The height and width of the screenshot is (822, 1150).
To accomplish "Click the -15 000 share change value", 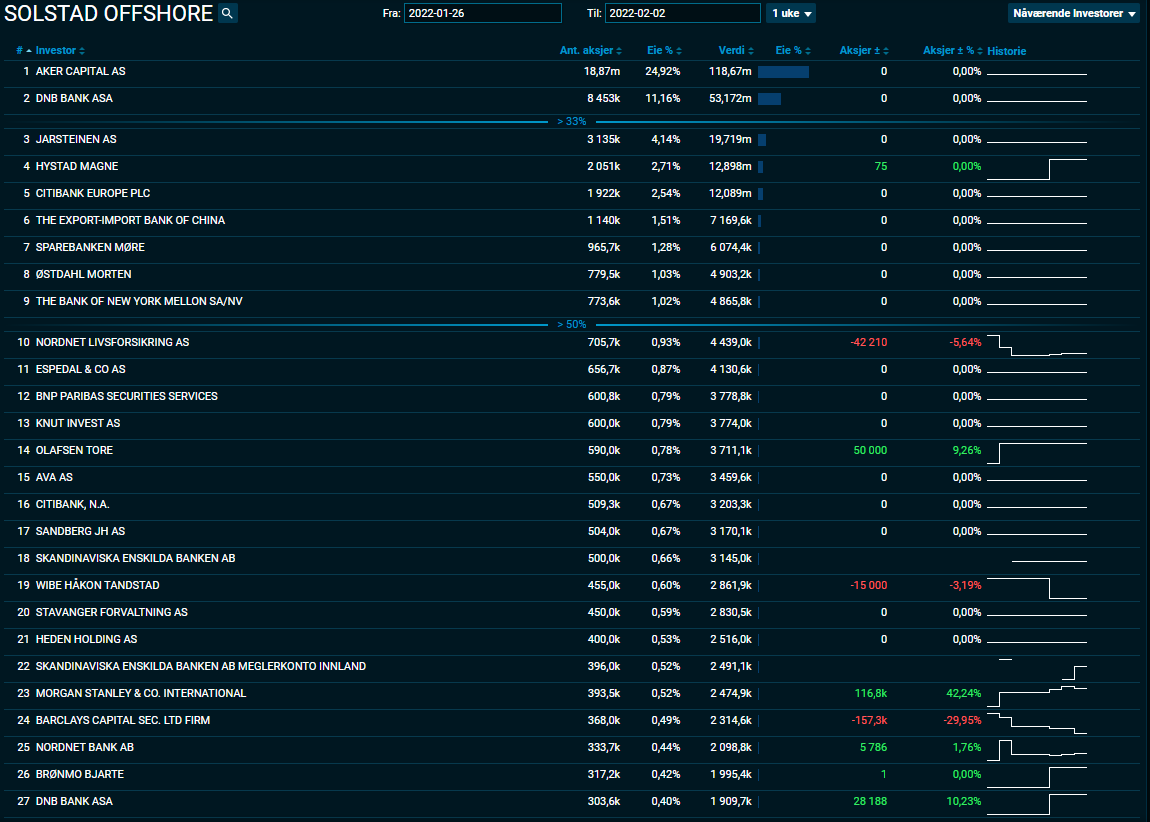I will (868, 585).
